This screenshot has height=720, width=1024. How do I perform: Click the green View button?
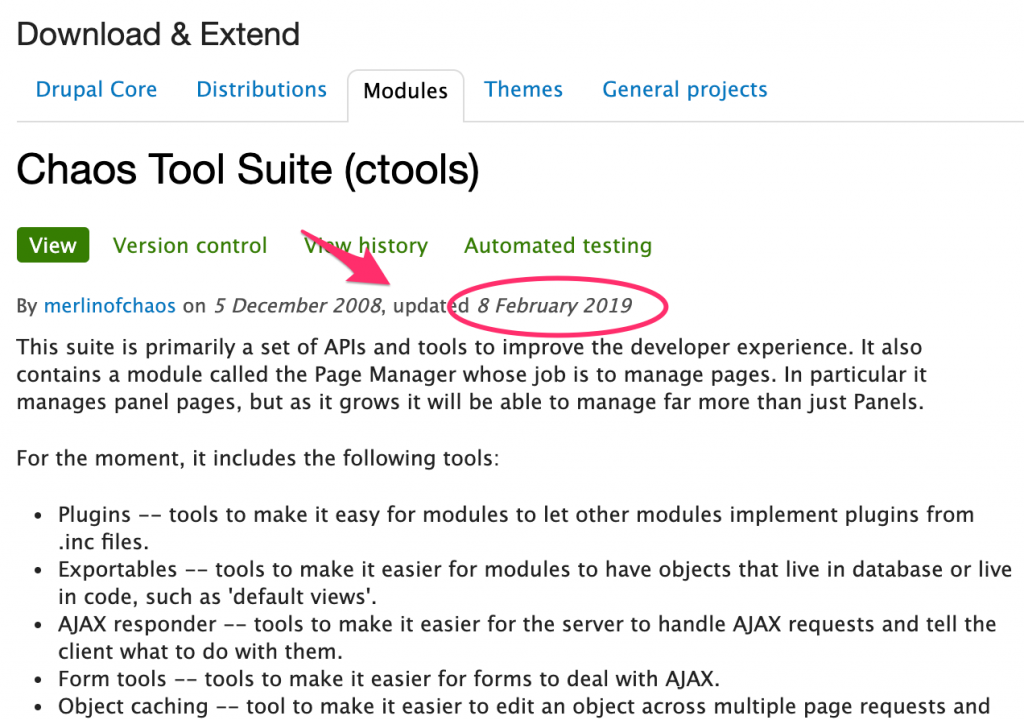tap(53, 245)
